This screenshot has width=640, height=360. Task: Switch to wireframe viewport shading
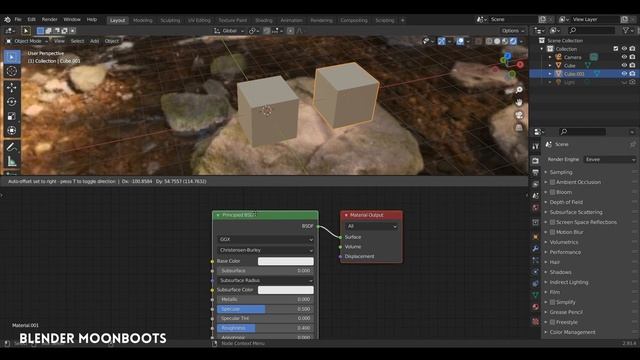point(489,41)
